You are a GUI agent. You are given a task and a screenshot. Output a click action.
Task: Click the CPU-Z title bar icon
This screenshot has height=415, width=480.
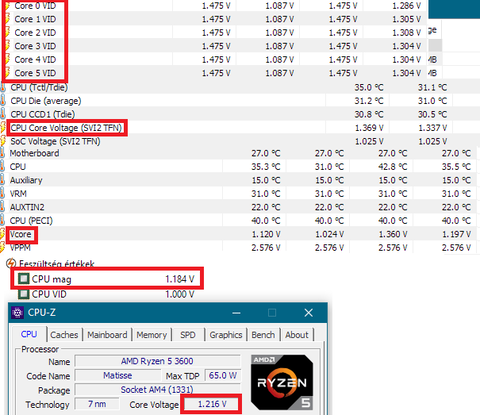(17, 313)
